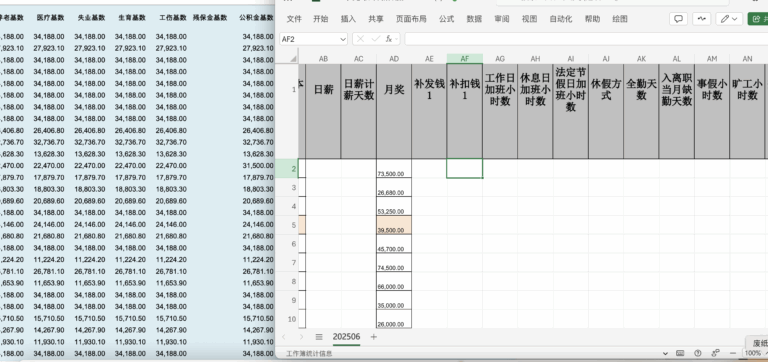
Task: Select the cell containing 66,000.00
Action: (x=394, y=281)
